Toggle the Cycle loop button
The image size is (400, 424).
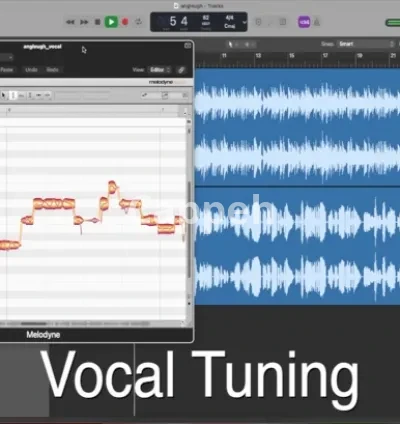tap(138, 22)
